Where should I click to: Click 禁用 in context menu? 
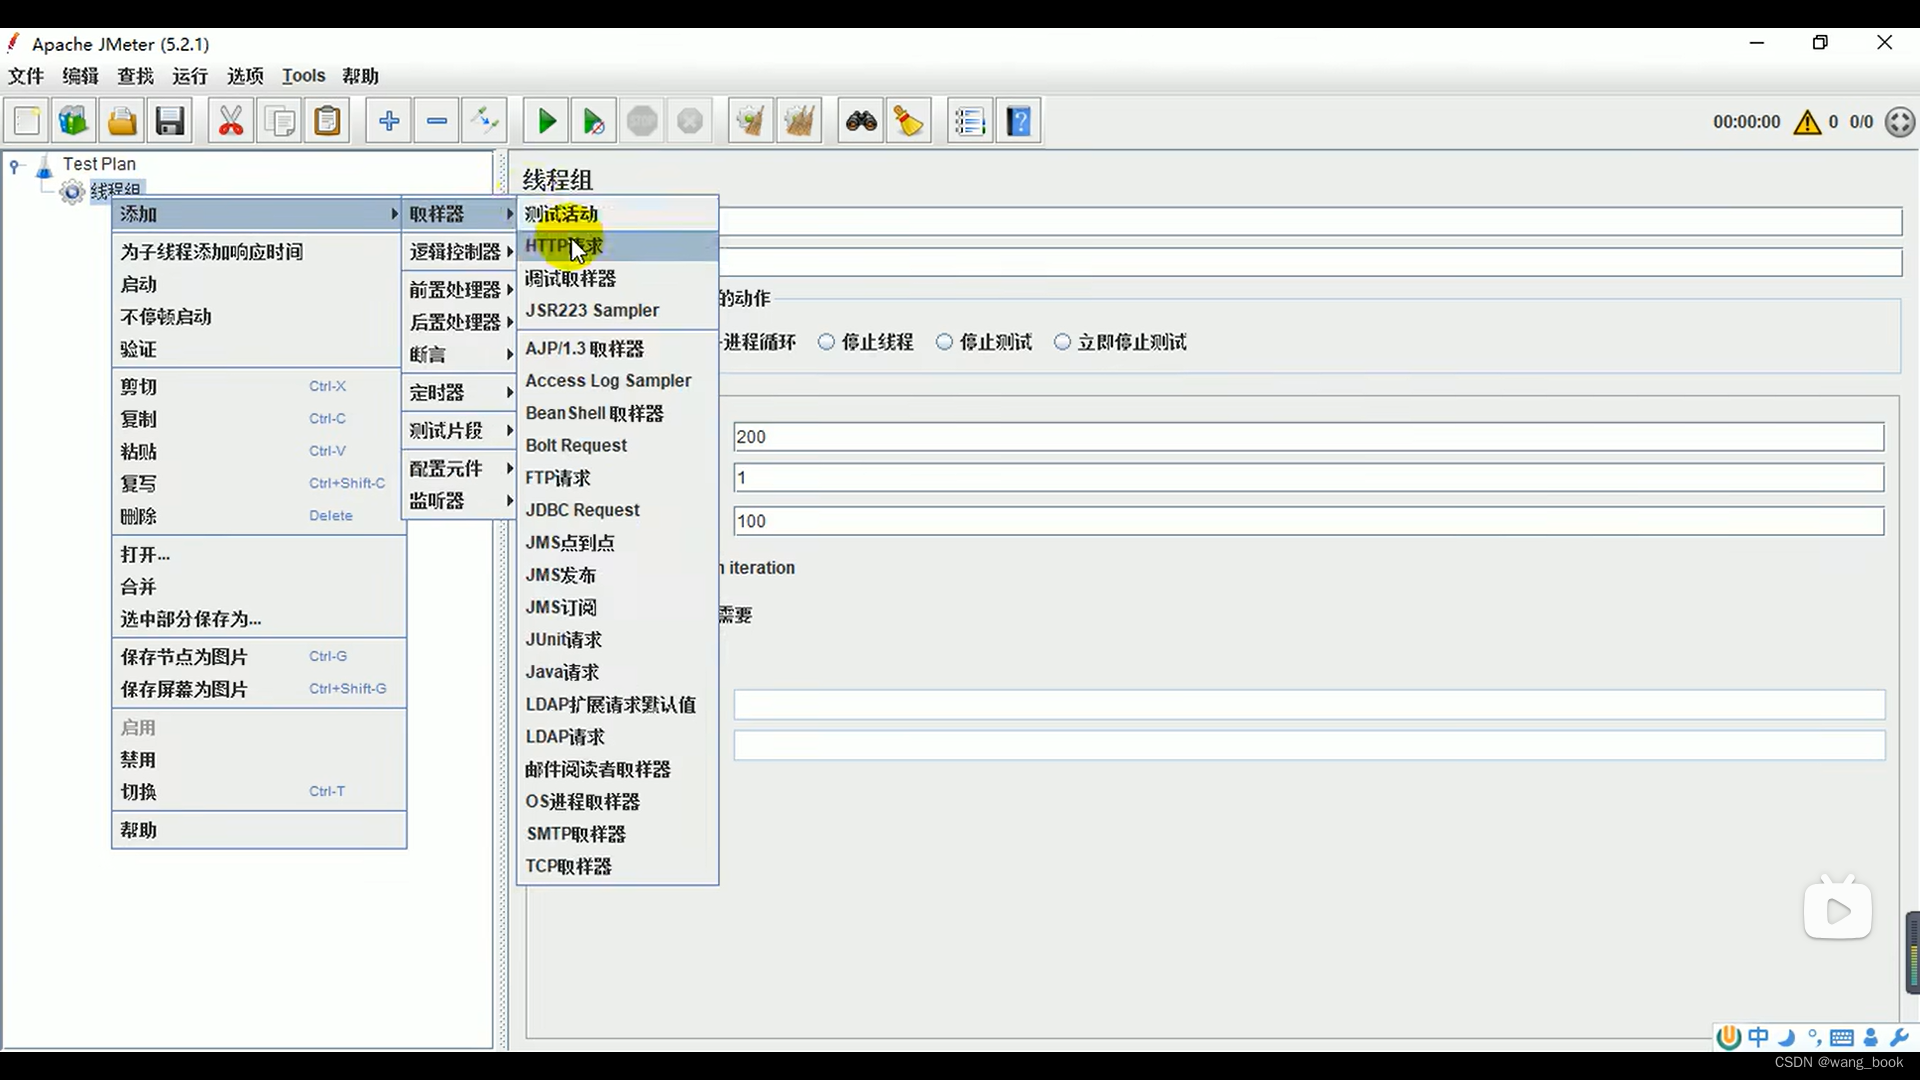(x=258, y=760)
